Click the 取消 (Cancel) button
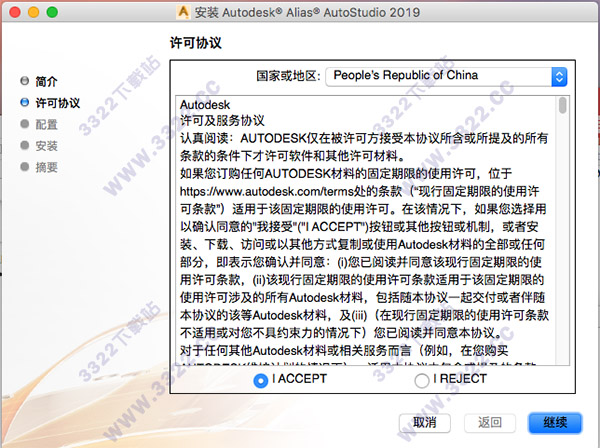Screen dimensions: 600x448 pos(424,423)
